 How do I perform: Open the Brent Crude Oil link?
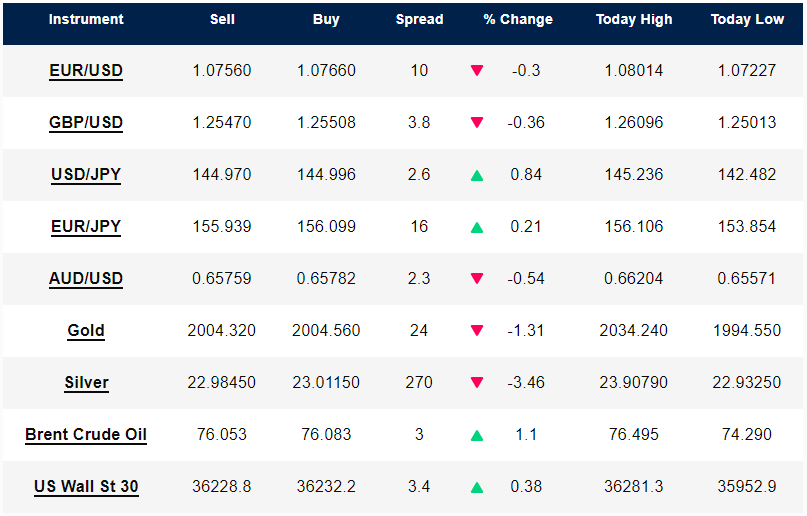click(86, 435)
